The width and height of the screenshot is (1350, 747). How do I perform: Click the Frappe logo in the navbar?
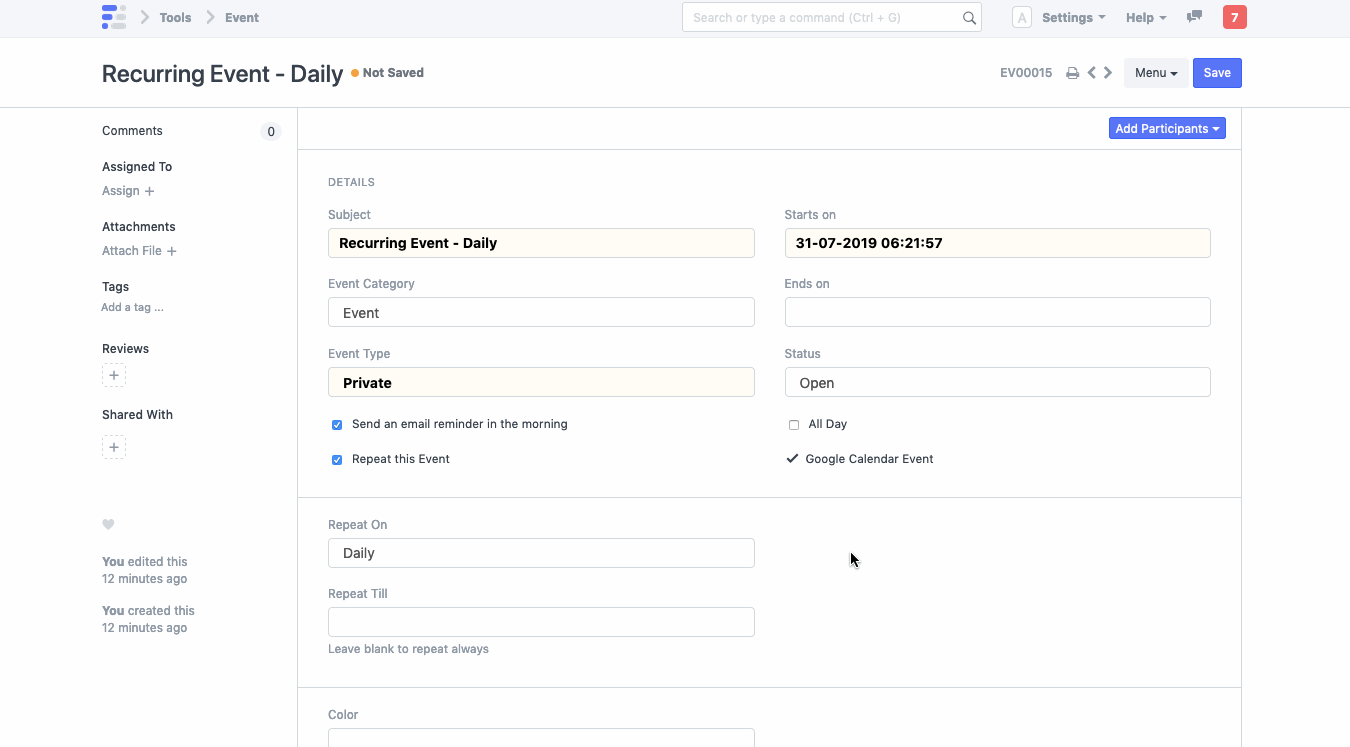[x=114, y=17]
